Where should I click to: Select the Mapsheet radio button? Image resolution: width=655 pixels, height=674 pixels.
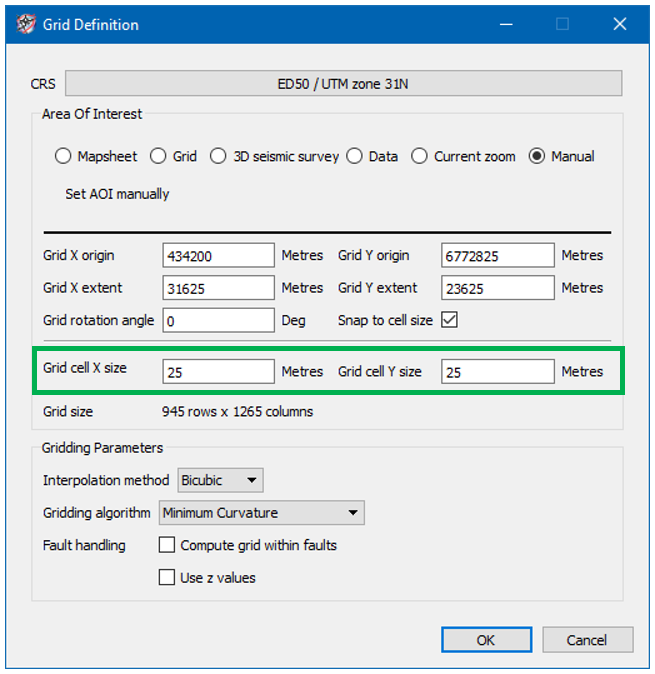tap(64, 156)
